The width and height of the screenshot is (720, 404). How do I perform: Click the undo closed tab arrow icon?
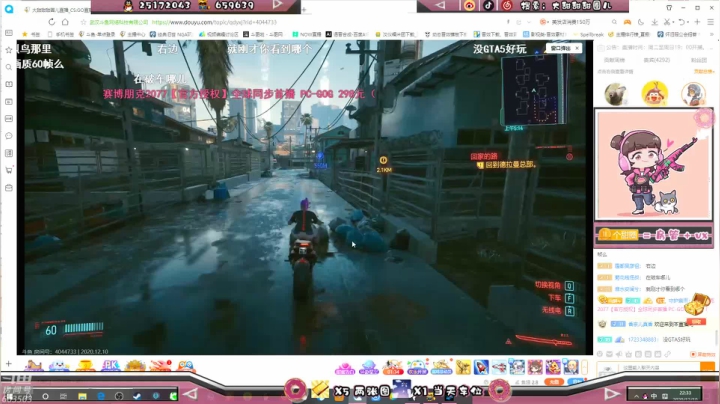tap(682, 22)
